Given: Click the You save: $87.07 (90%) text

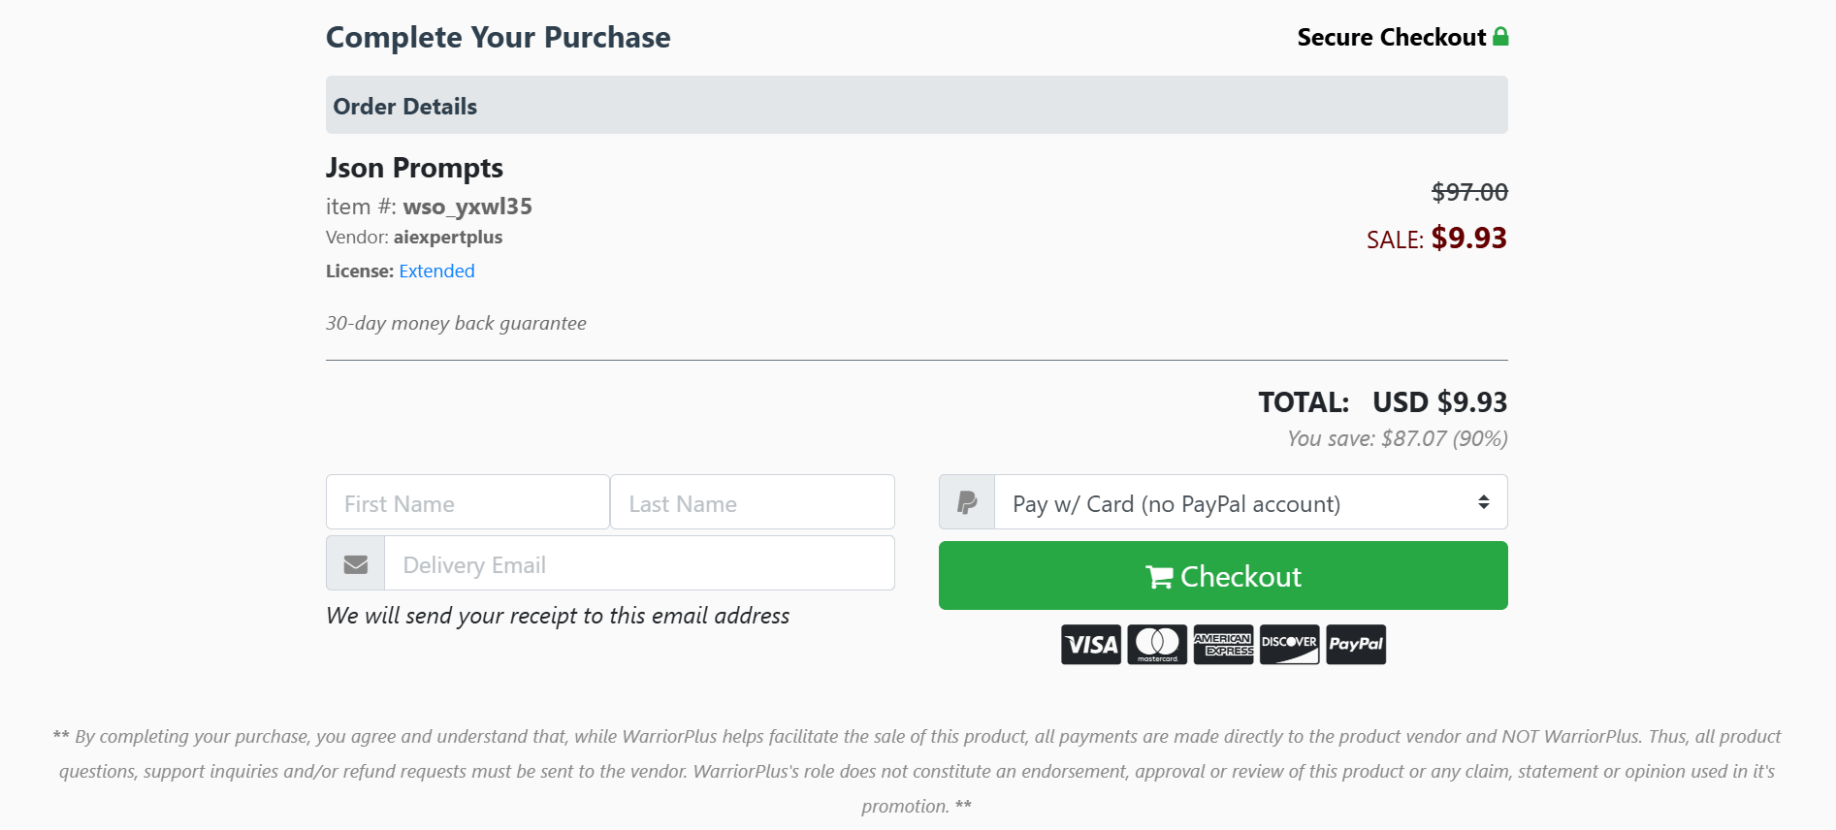Looking at the screenshot, I should pyautogui.click(x=1397, y=438).
